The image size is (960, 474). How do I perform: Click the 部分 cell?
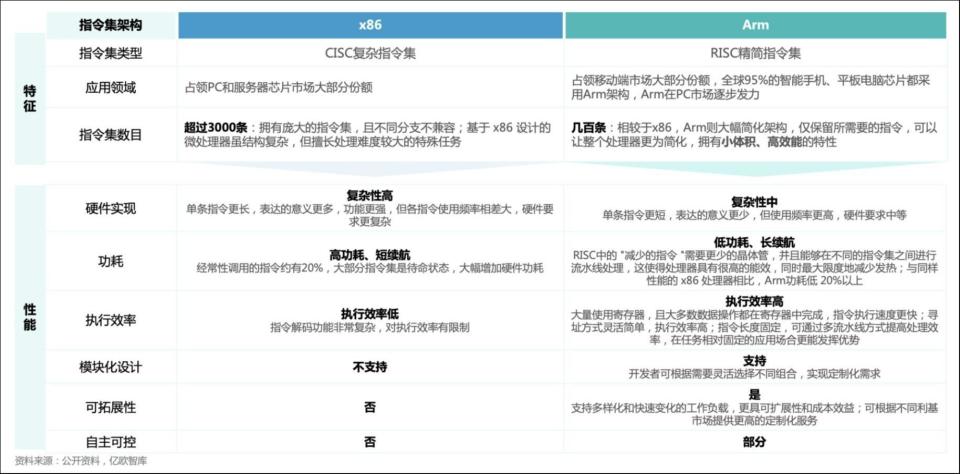[x=754, y=442]
